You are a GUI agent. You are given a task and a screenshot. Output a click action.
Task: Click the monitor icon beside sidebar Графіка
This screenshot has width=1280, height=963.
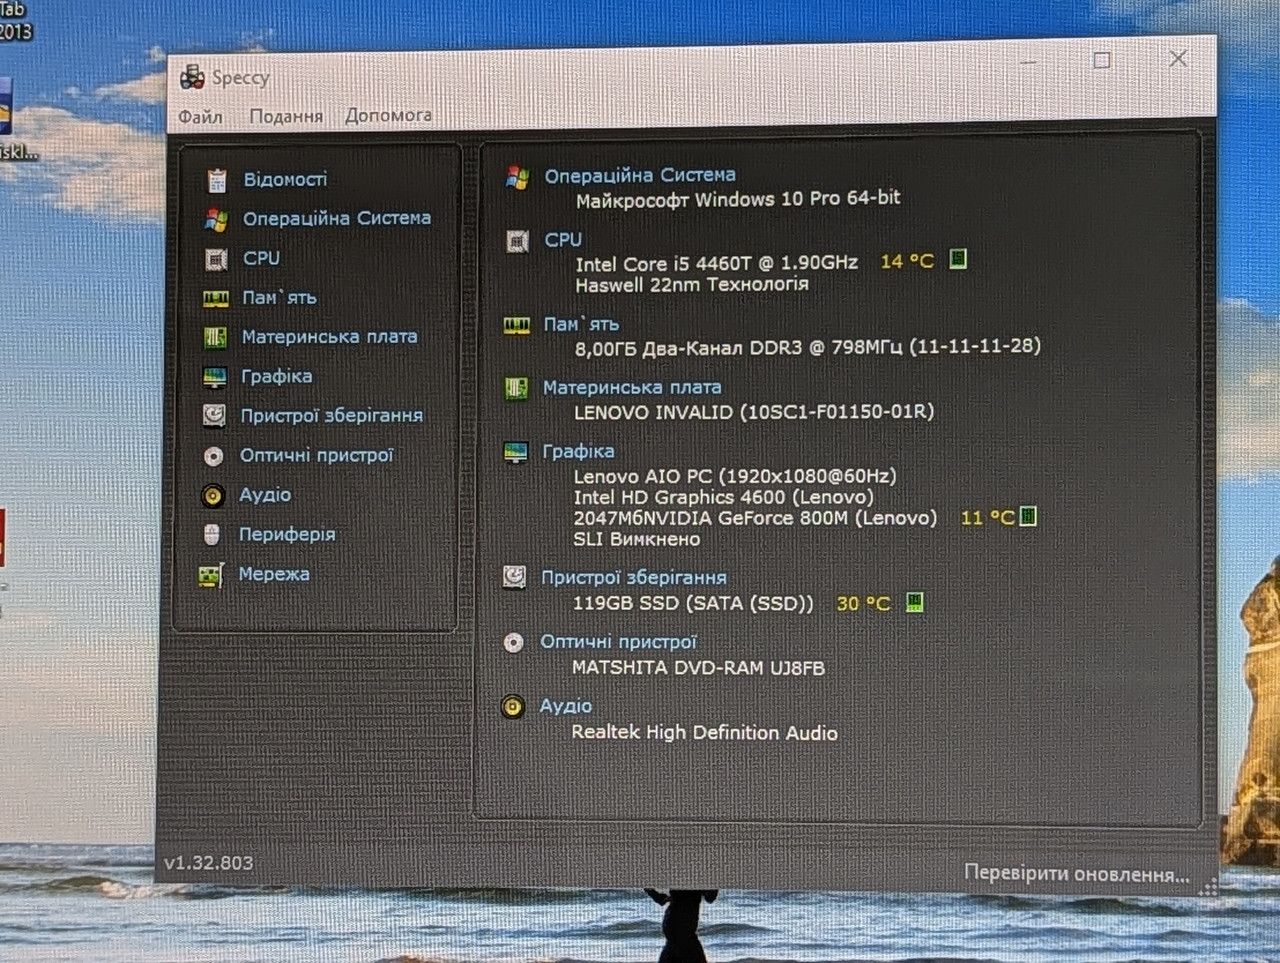[x=214, y=377]
